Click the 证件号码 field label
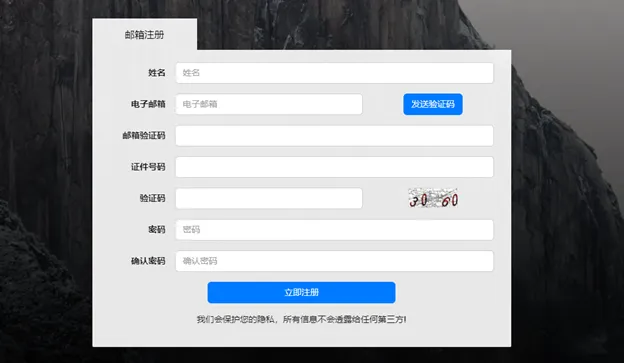 148,167
